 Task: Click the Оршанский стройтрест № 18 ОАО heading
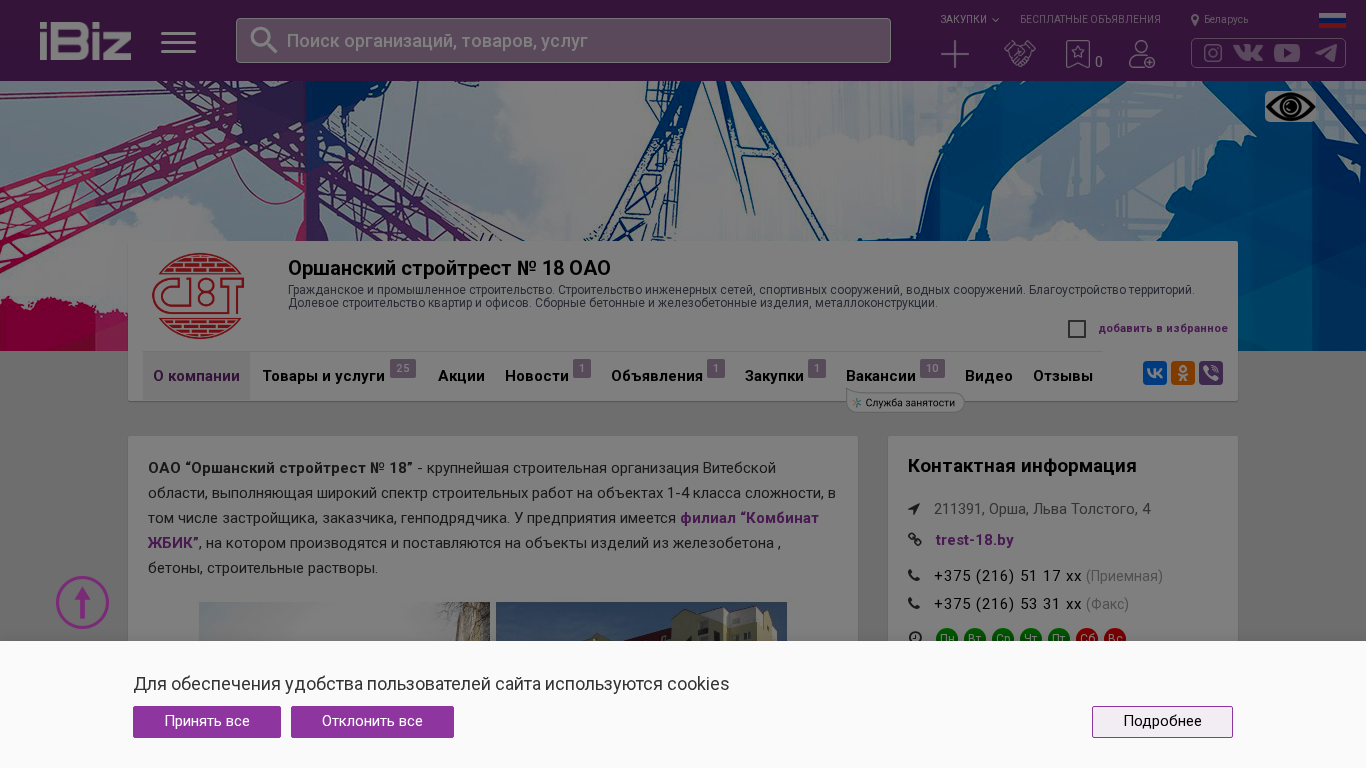449,268
